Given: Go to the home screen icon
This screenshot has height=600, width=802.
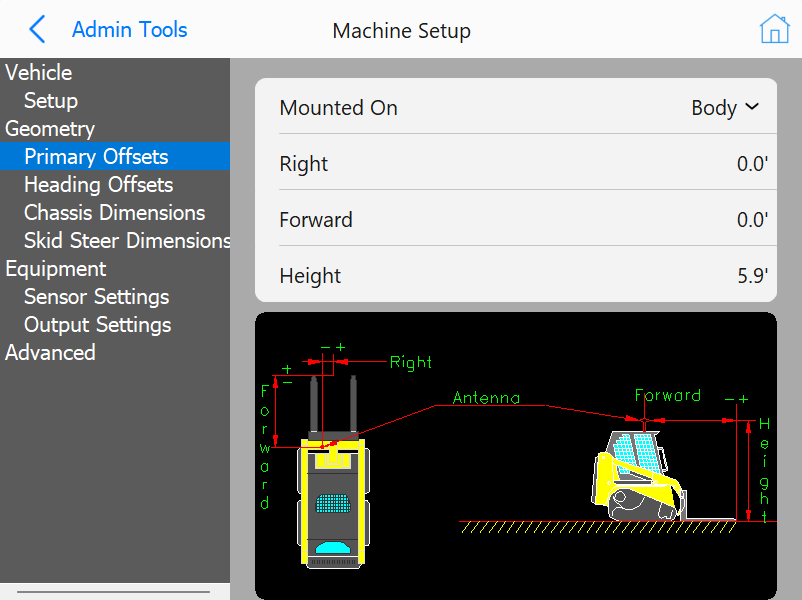Looking at the screenshot, I should click(x=774, y=29).
